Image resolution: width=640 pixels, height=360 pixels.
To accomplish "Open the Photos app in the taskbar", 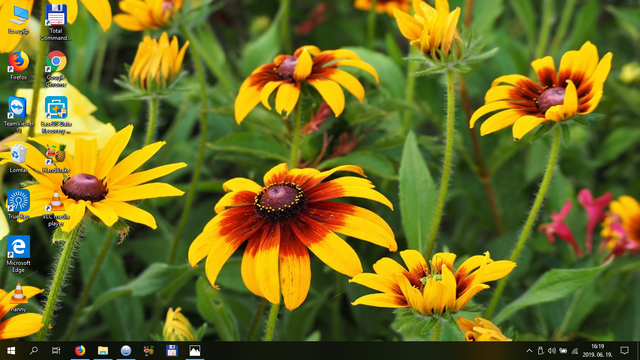I will (195, 351).
